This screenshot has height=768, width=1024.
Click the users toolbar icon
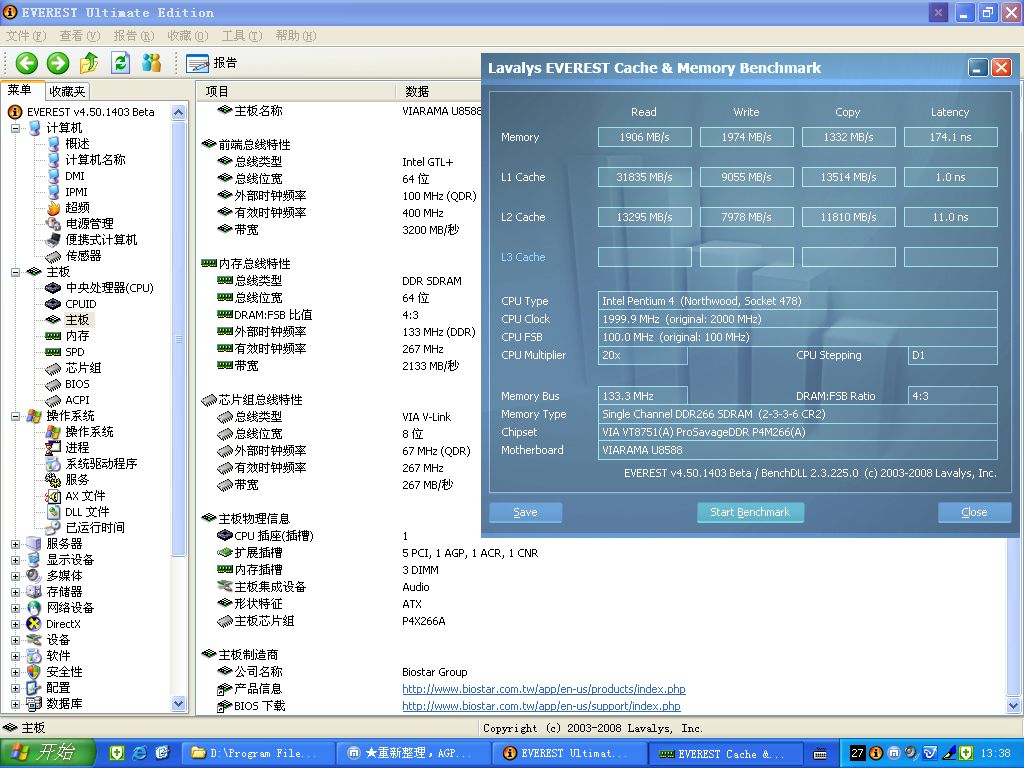coord(152,63)
